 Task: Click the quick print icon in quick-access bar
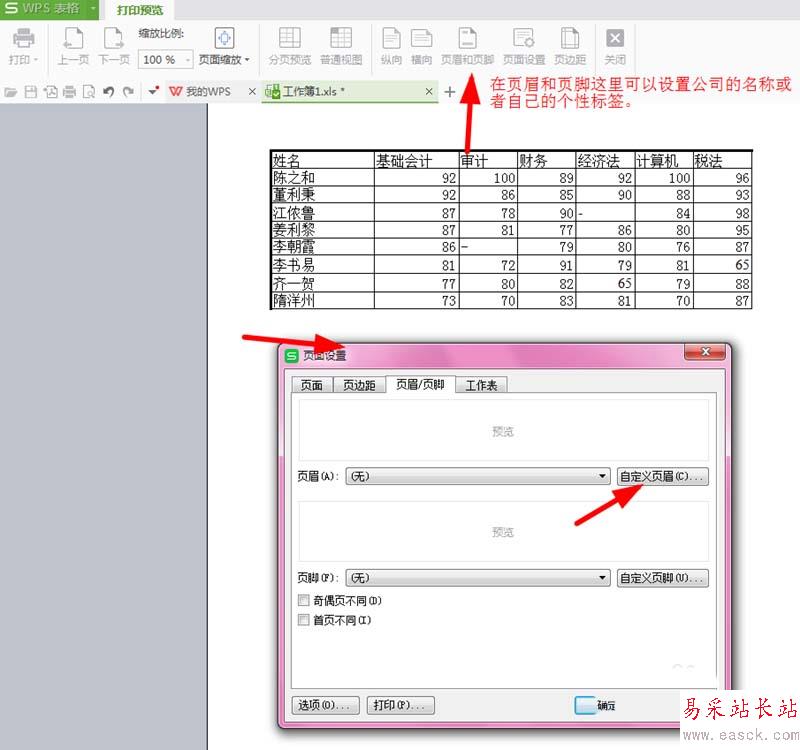point(69,92)
